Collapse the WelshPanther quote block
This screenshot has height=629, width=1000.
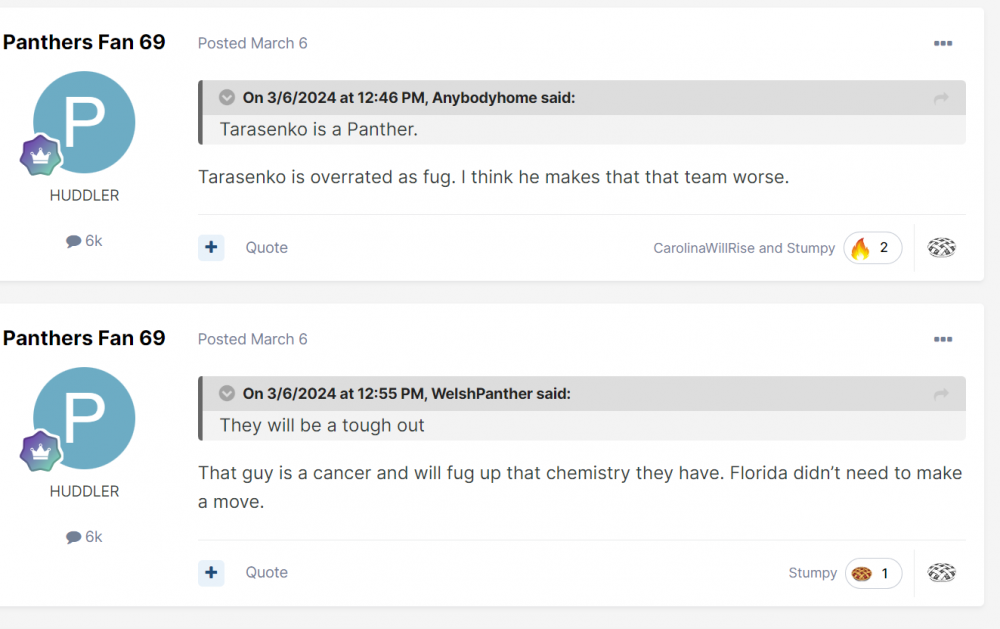tap(227, 394)
